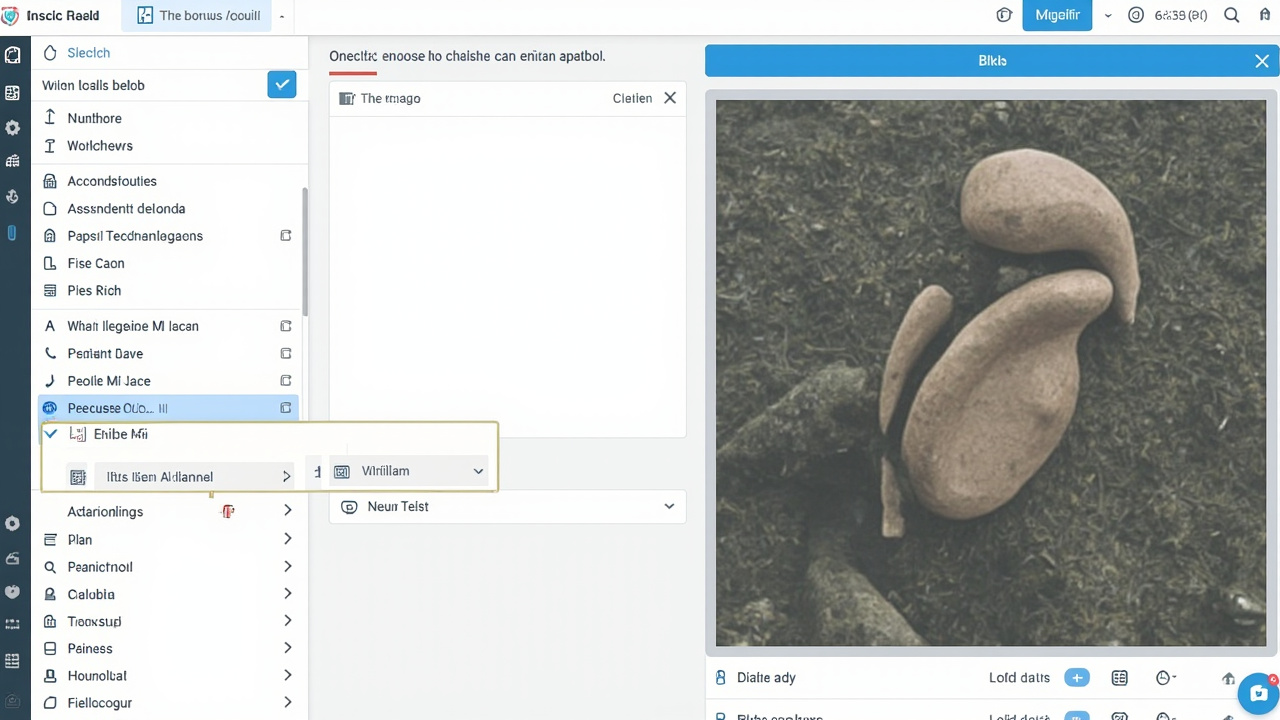
Task: Expand the Plan item in sidebar
Action: click(170, 540)
